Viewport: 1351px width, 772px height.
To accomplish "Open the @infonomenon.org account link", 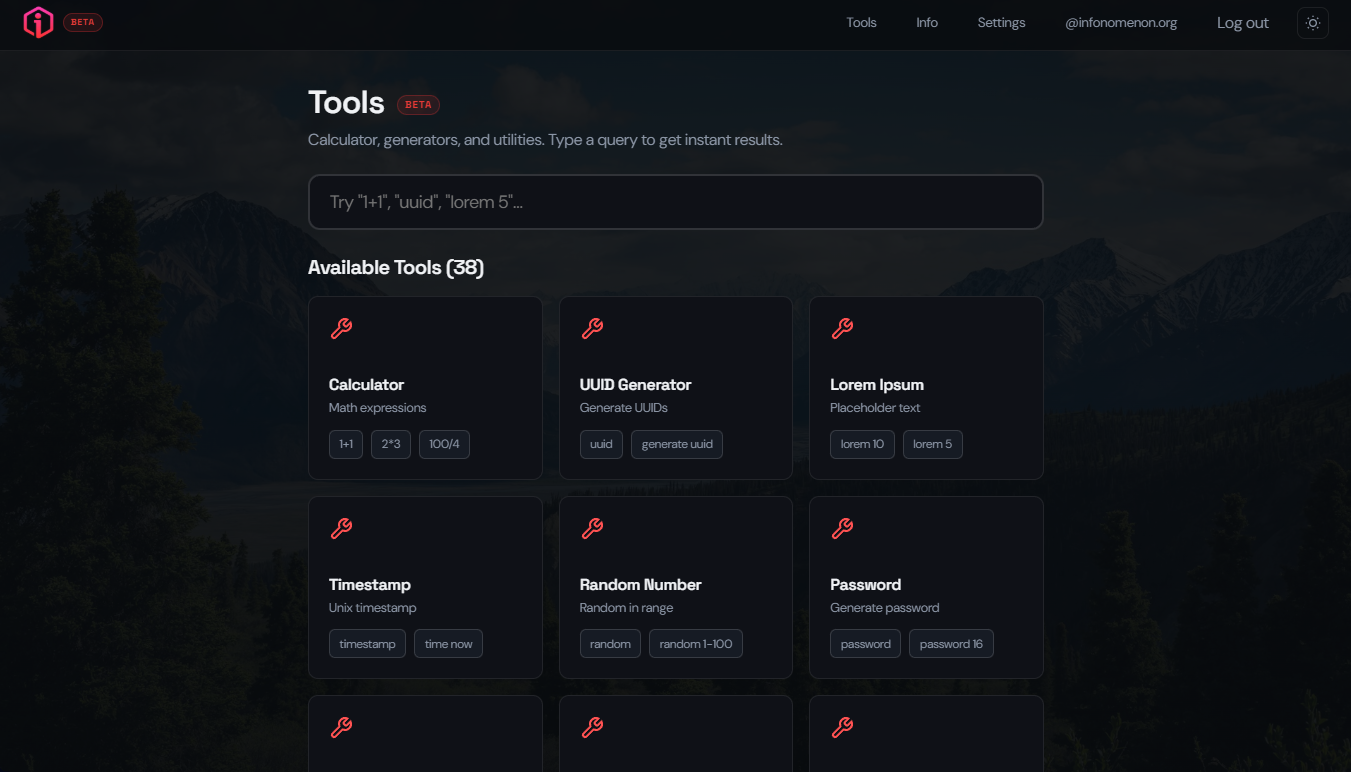I will click(x=1121, y=23).
